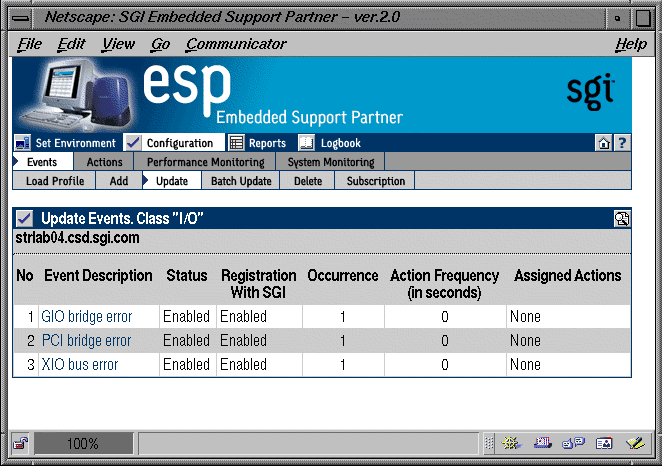Click the Set Environment monitor icon
Viewport: 662px width, 466px height.
click(22, 143)
